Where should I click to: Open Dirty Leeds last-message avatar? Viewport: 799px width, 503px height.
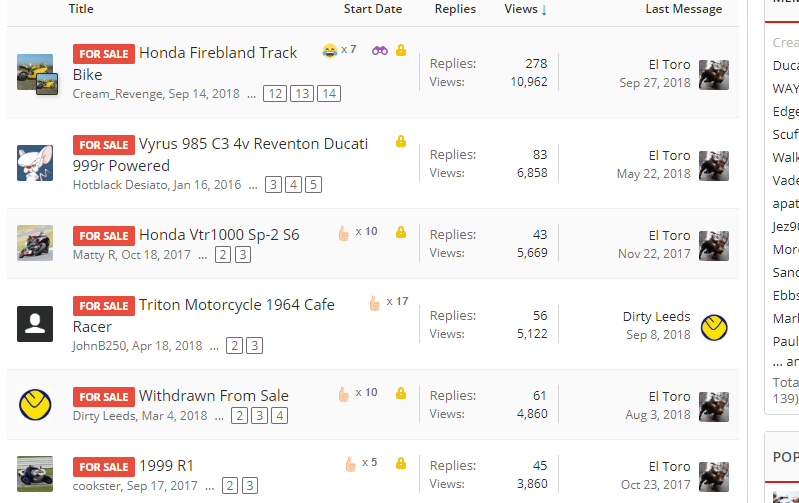pos(714,327)
